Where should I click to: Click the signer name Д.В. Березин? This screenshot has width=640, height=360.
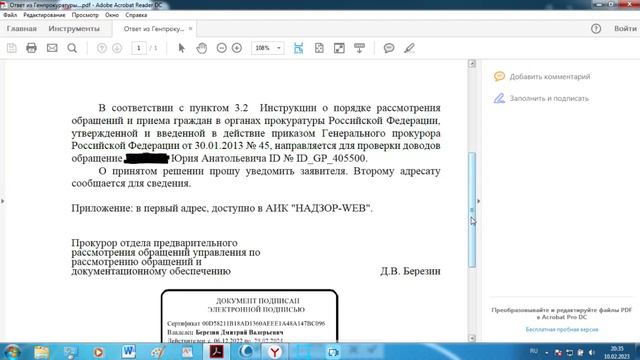click(410, 271)
